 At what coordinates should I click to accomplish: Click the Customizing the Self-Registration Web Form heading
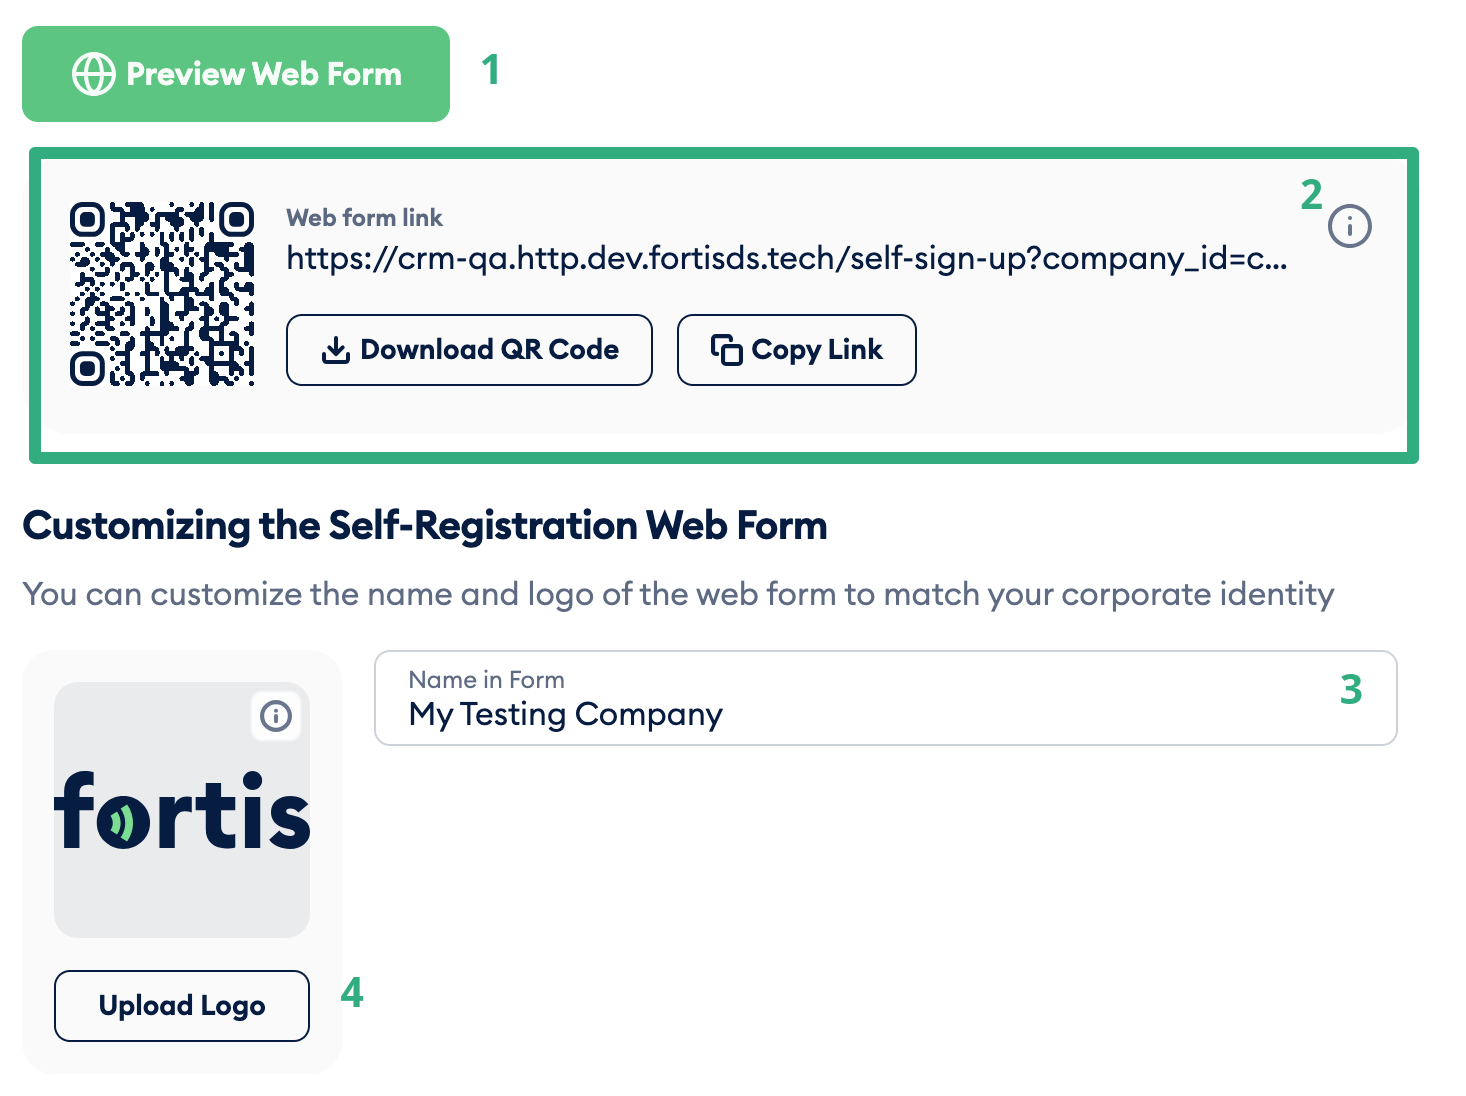click(x=425, y=526)
